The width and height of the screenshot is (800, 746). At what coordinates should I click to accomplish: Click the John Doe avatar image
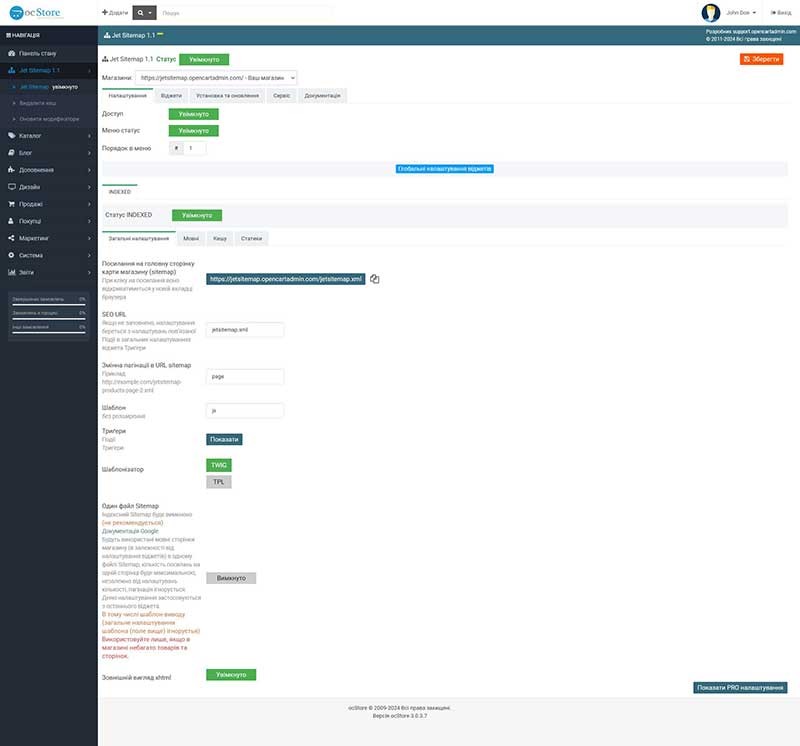[710, 13]
